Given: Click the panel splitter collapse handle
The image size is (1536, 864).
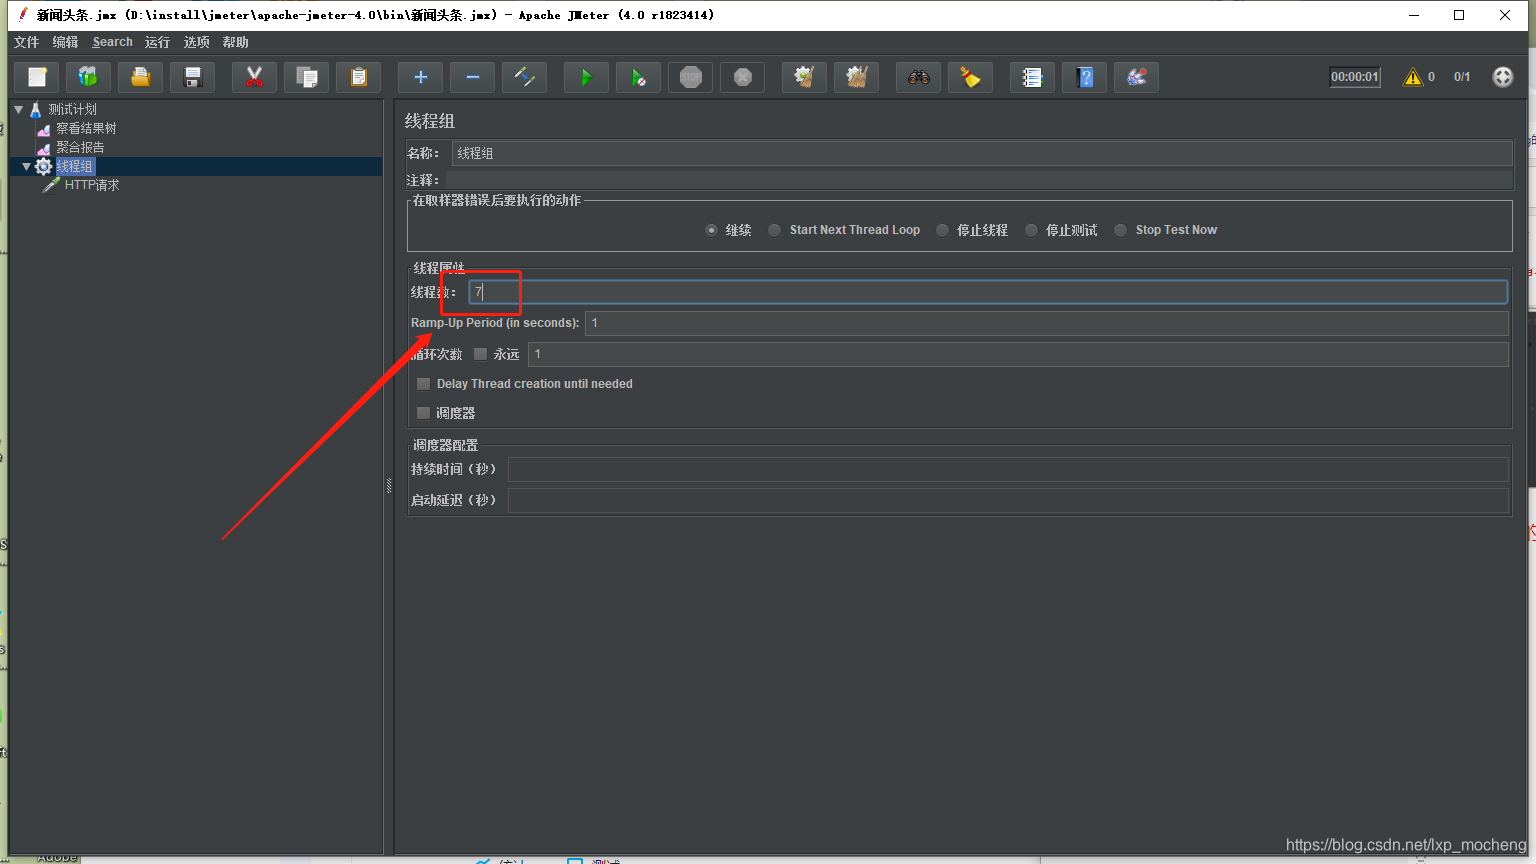Looking at the screenshot, I should [389, 486].
